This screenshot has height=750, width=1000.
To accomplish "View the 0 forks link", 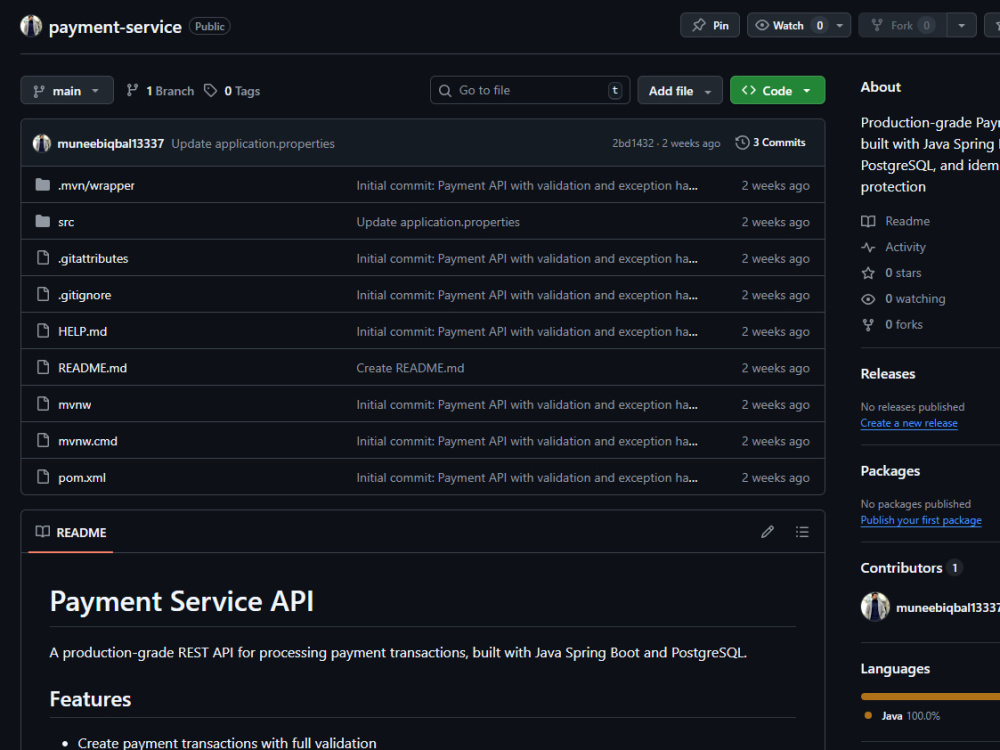I will 892,325.
